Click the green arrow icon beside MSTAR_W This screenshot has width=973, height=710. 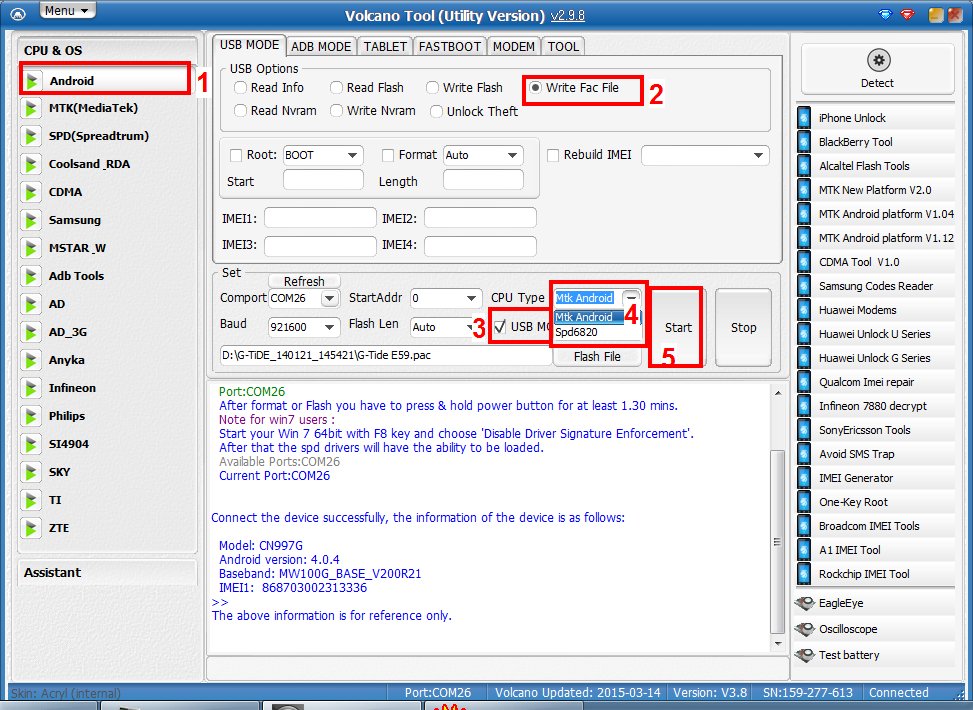[30, 248]
